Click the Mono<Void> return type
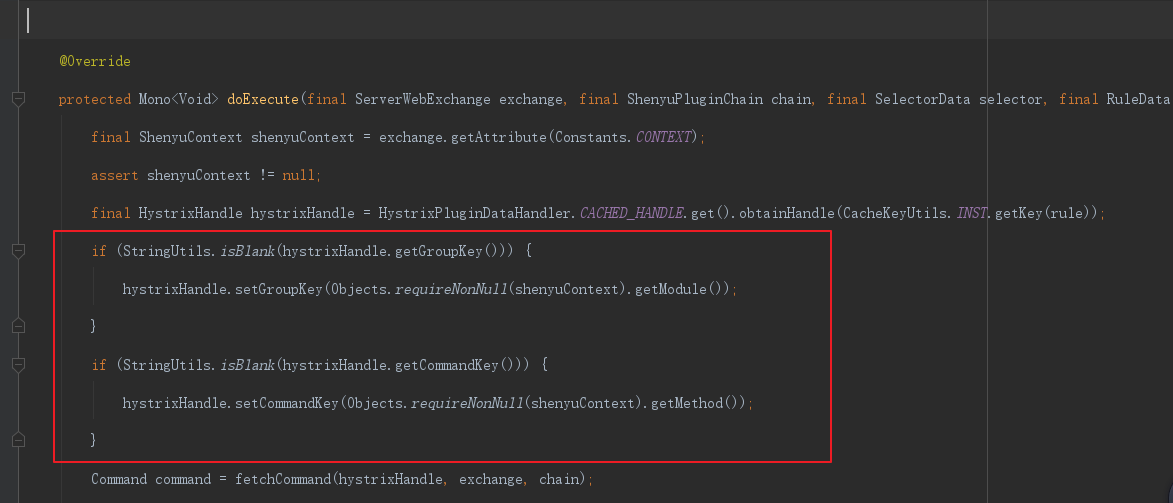Screen dimensions: 1173x503 (x=179, y=100)
